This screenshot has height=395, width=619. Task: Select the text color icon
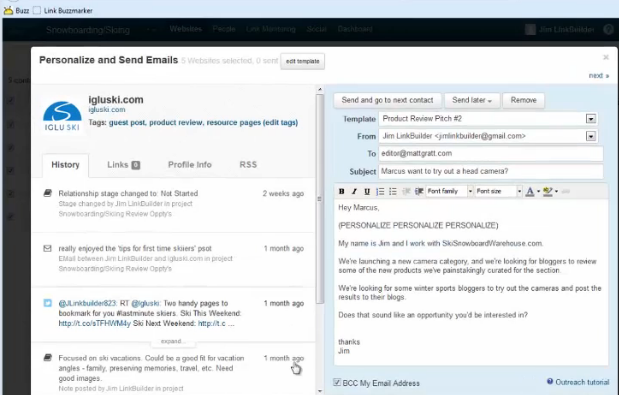530,191
